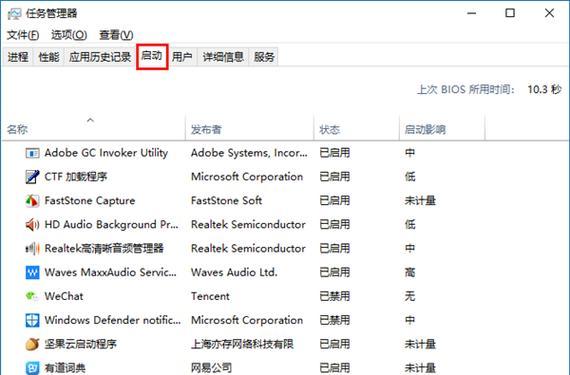
Task: Click the FastStone Capture icon
Action: tap(32, 201)
